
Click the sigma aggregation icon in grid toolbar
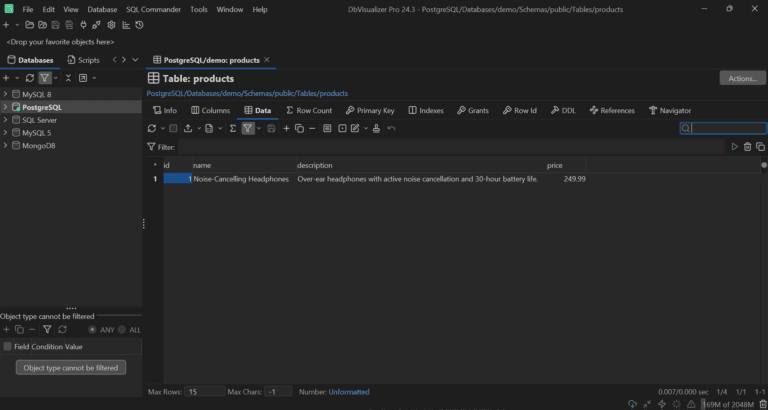[233, 128]
